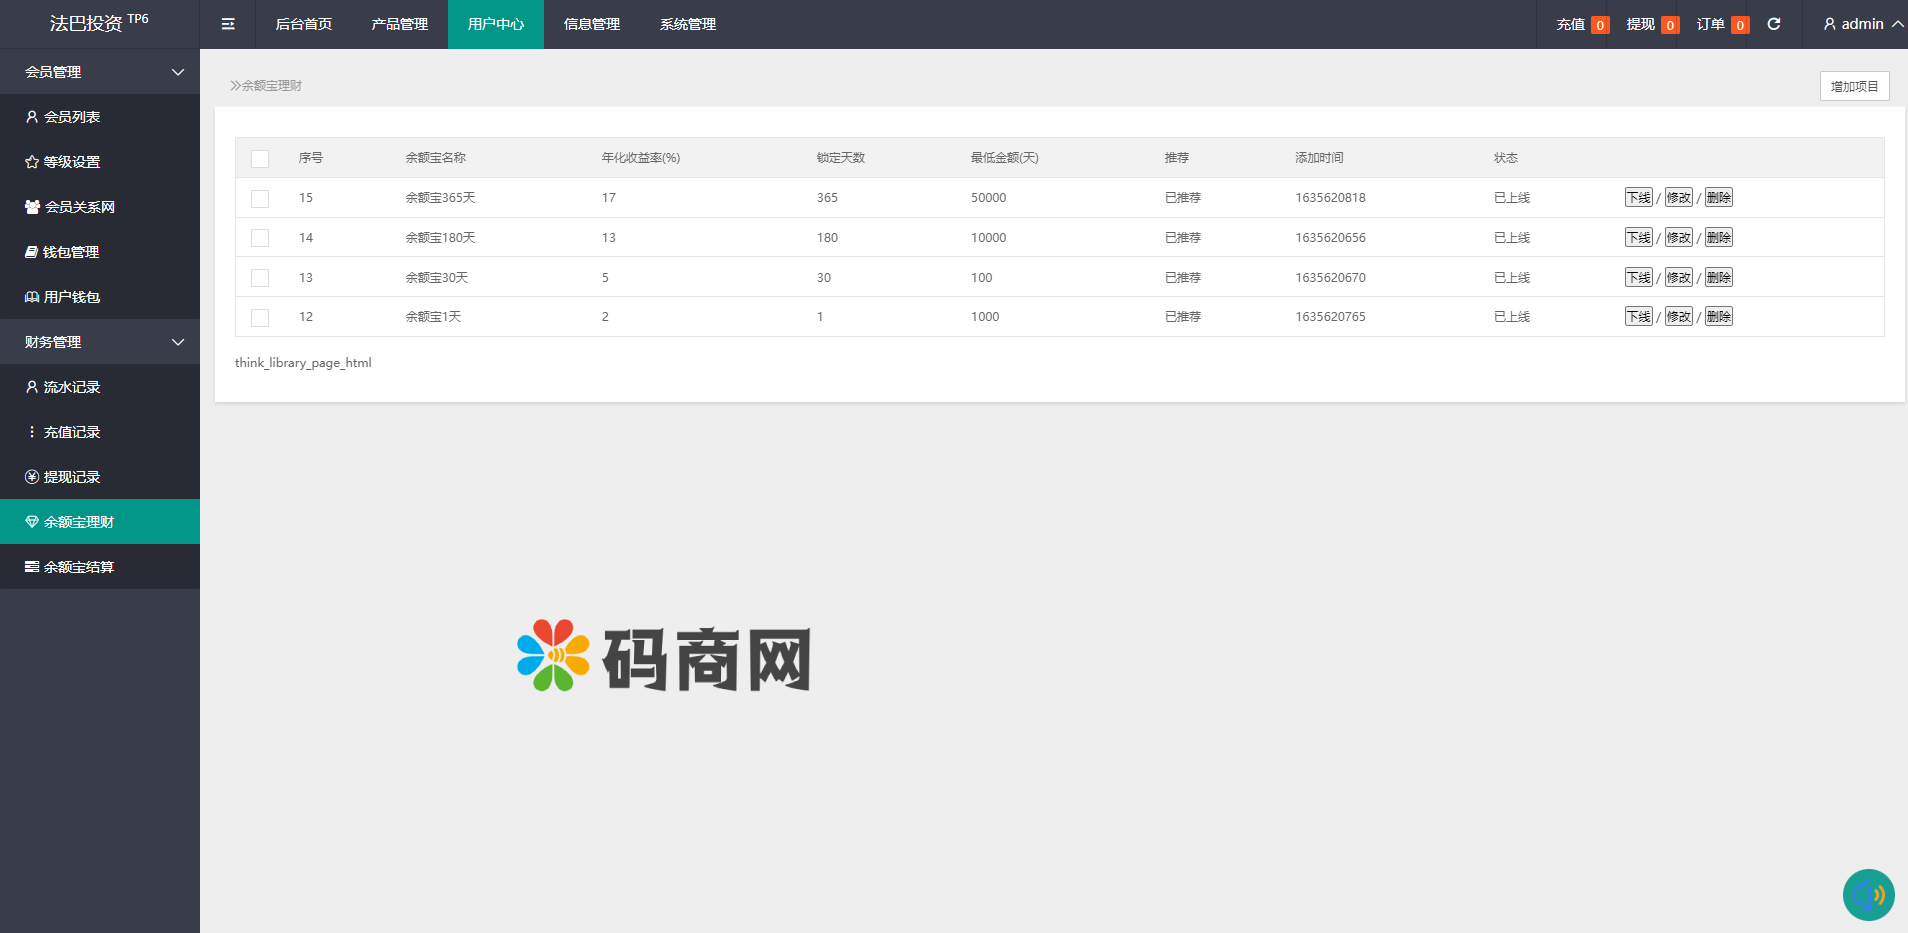
Task: Click the sidebar collapse hamburger icon
Action: point(228,24)
